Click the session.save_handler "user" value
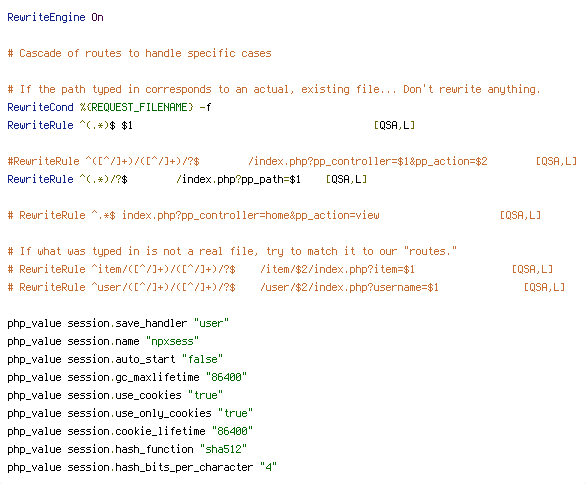Viewport: 586px width, 484px height. [211, 323]
